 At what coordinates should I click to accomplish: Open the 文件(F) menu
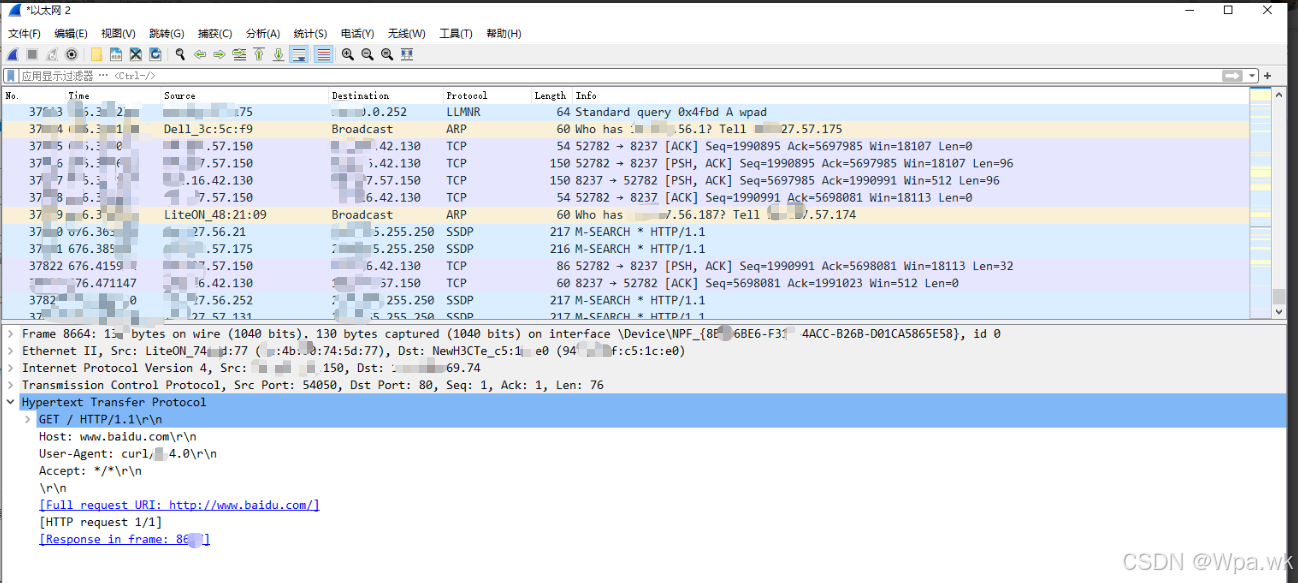coord(24,34)
